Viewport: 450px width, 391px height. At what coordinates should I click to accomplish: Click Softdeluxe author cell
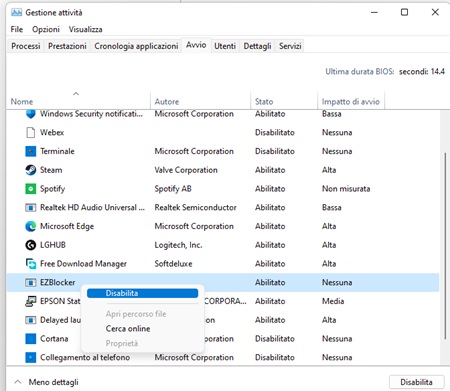[x=173, y=264]
